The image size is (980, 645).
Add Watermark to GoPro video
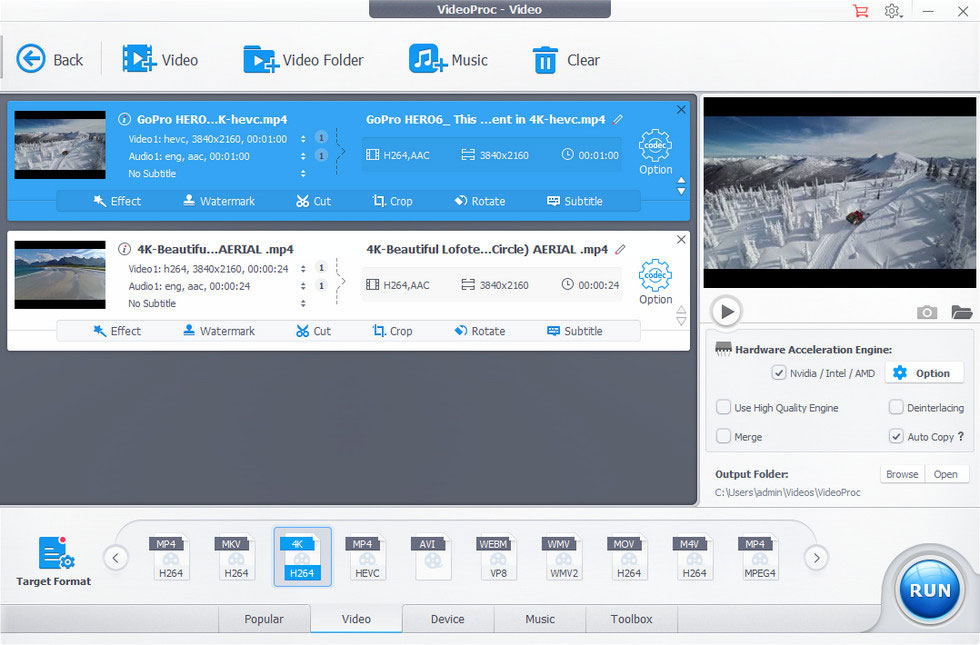coord(219,201)
